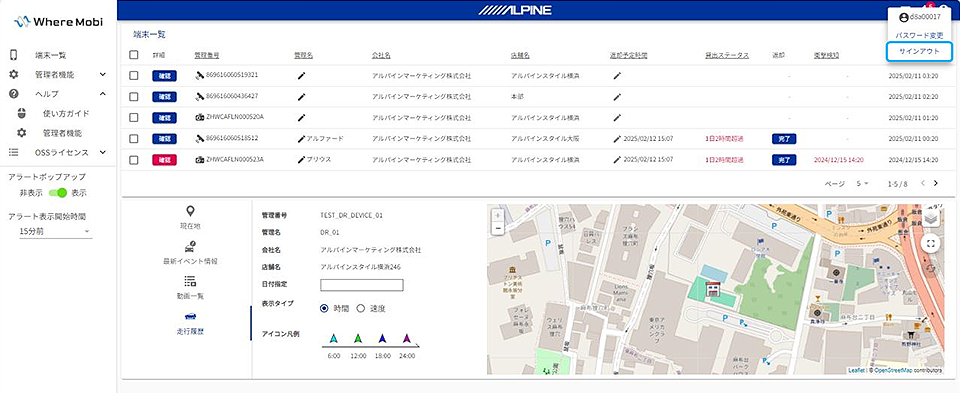Toggle map fullscreen view
The height and width of the screenshot is (393, 960).
[931, 244]
